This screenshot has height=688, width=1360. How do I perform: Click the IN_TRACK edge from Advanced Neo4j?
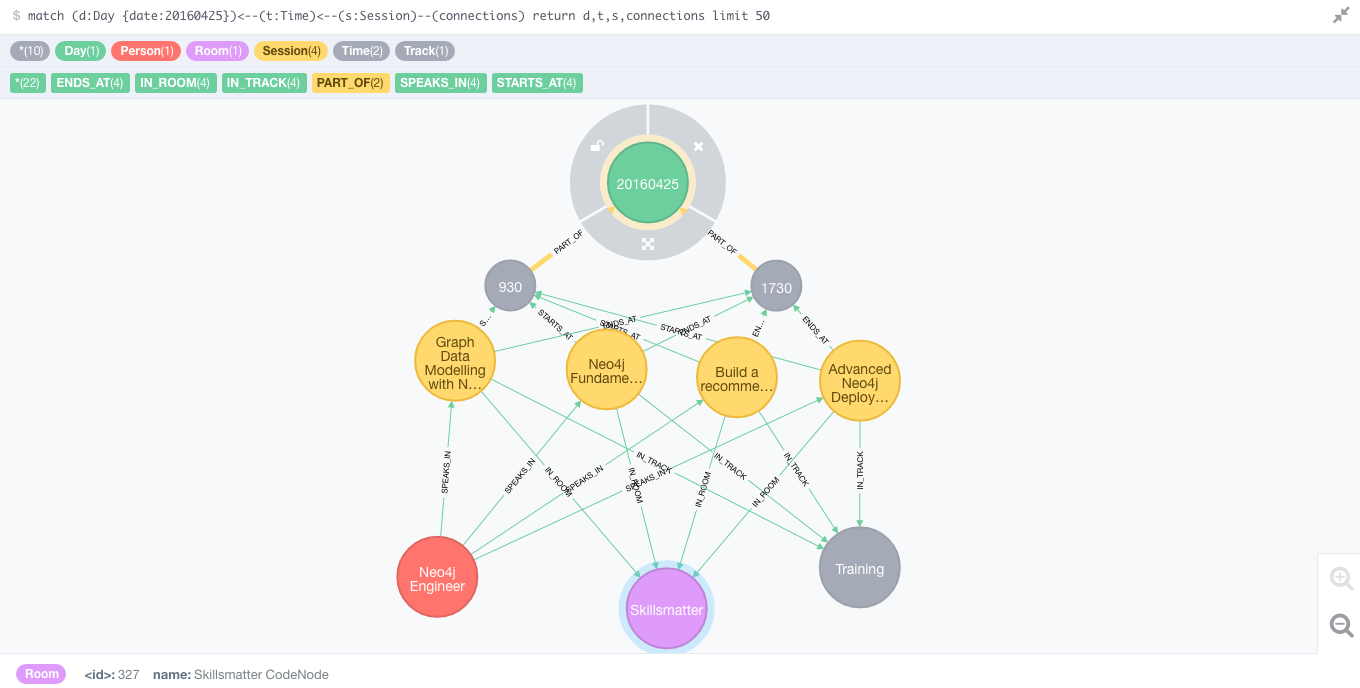click(x=860, y=470)
